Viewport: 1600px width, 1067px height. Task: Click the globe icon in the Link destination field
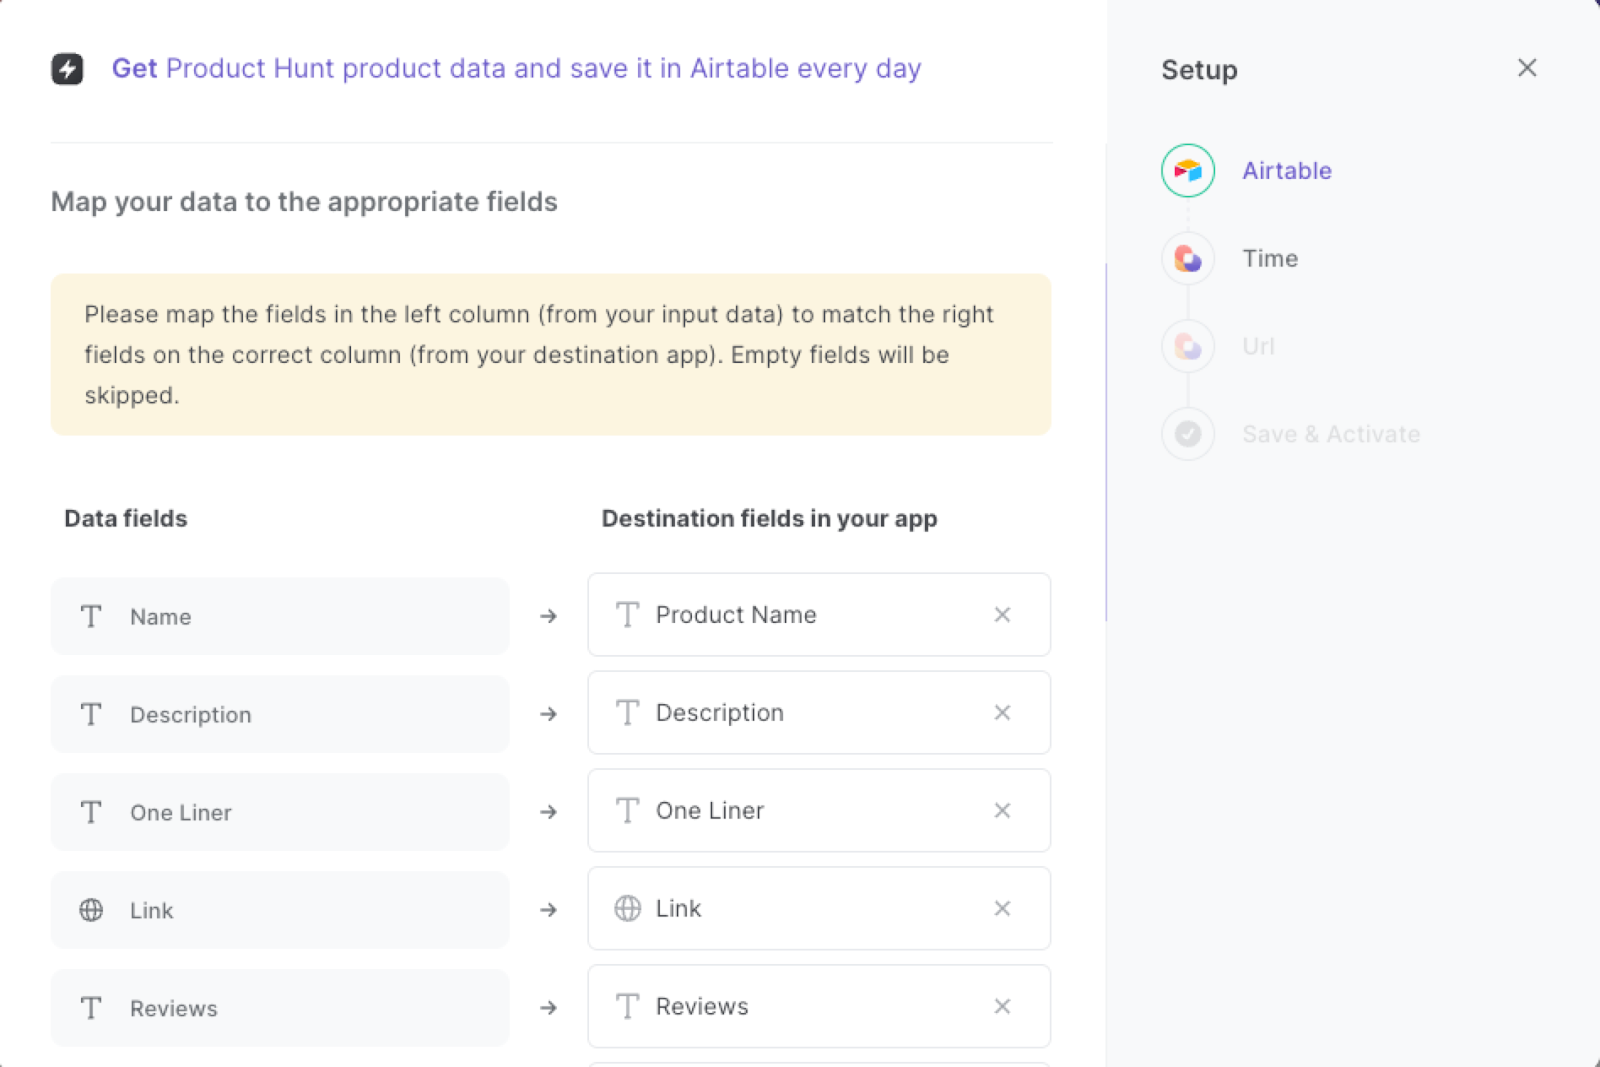click(629, 908)
